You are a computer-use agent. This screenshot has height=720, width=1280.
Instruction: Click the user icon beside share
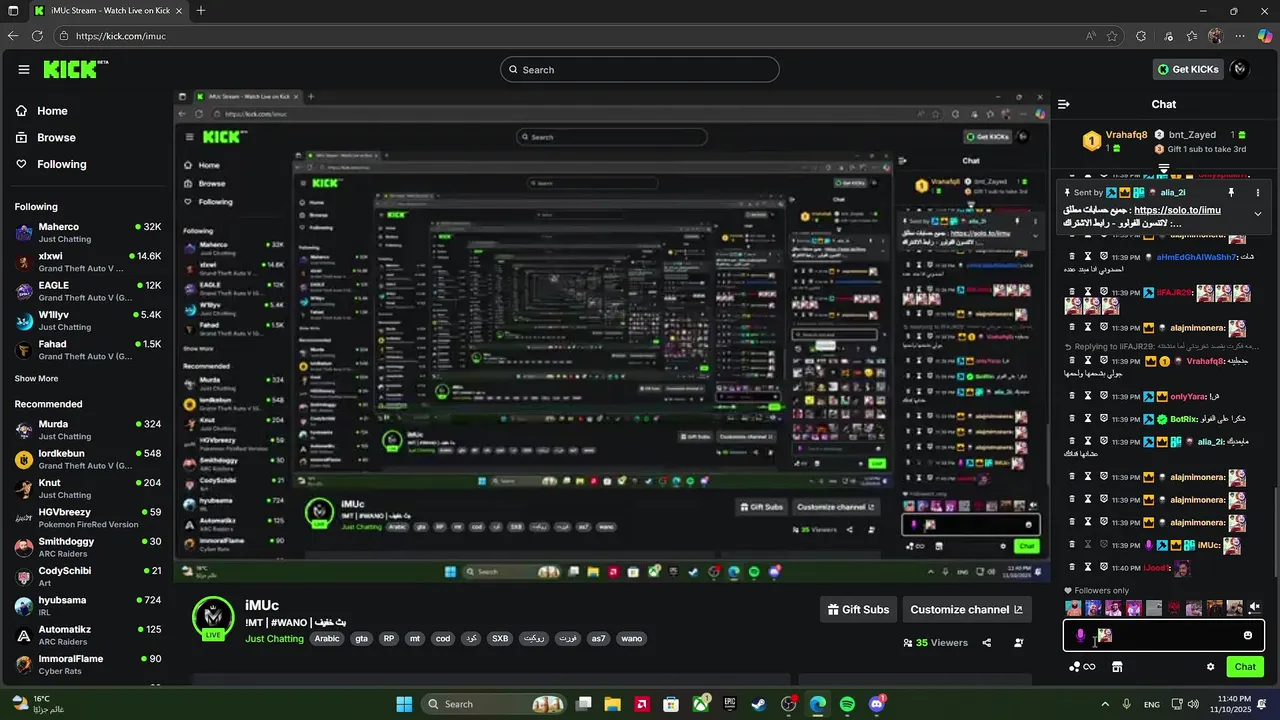(x=1019, y=643)
